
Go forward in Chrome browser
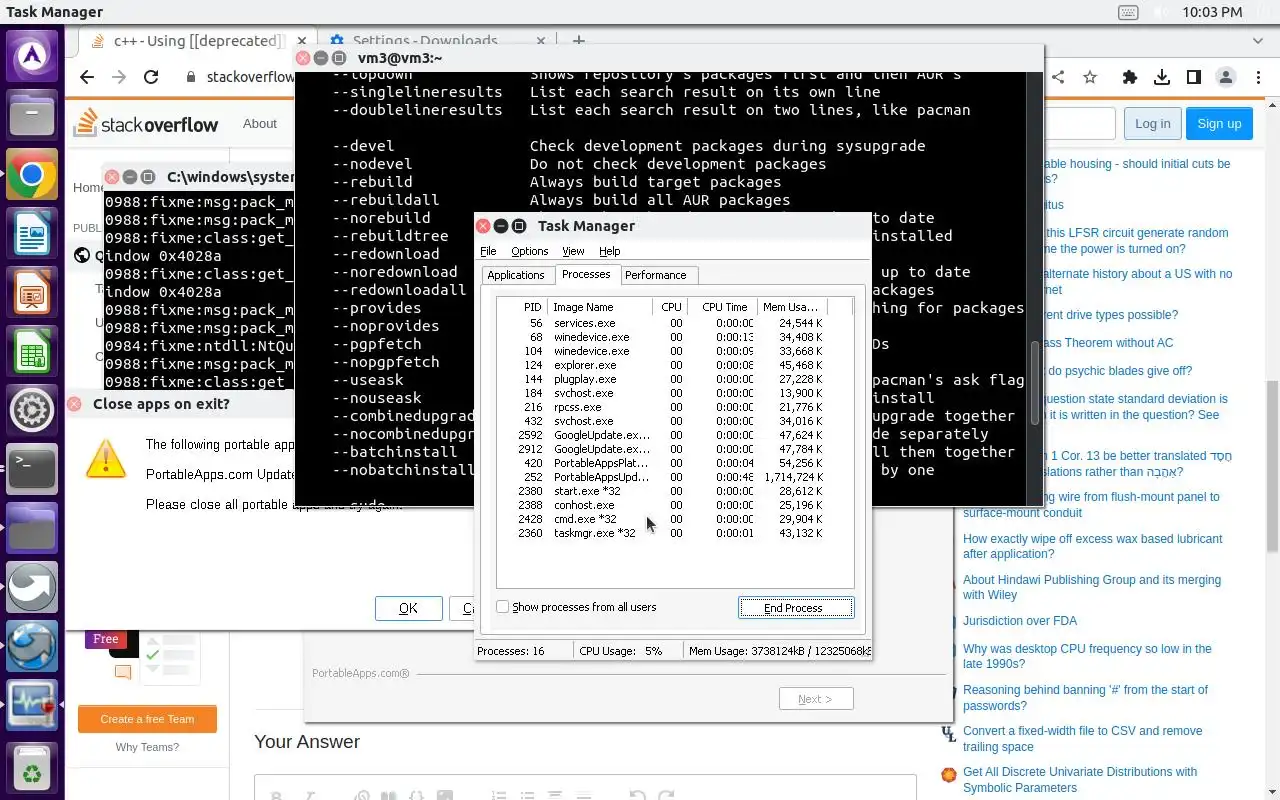pos(119,77)
